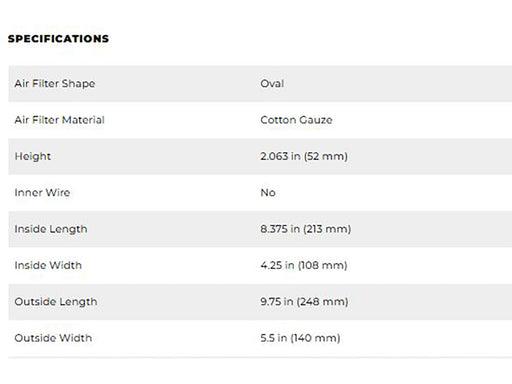The image size is (512, 384).
Task: Select the Inside Width label
Action: [x=48, y=265]
